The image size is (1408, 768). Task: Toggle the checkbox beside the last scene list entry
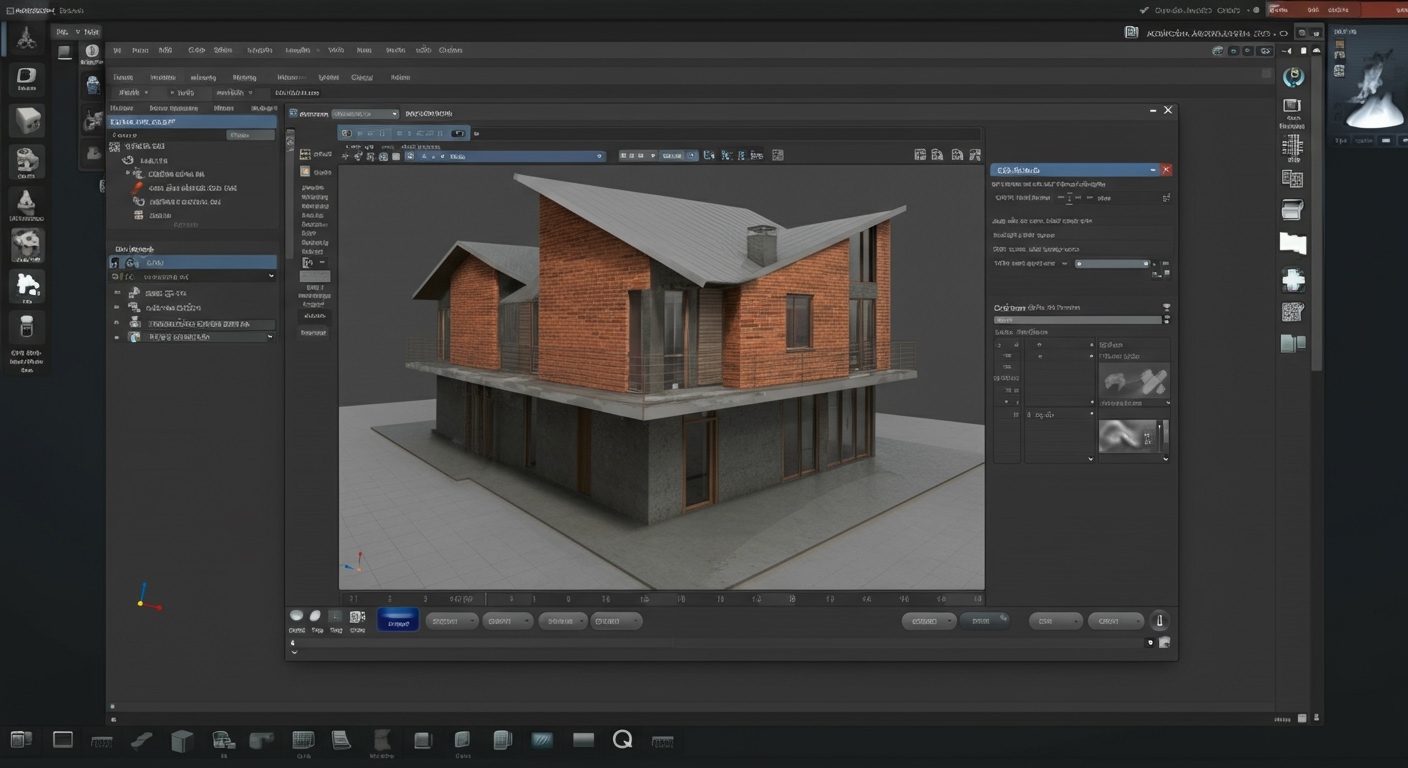click(x=117, y=337)
